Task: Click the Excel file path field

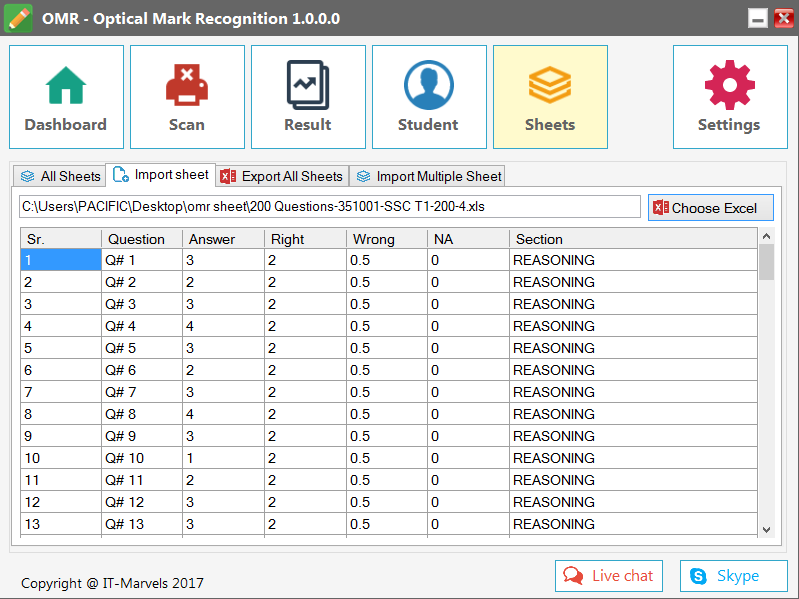Action: (330, 206)
